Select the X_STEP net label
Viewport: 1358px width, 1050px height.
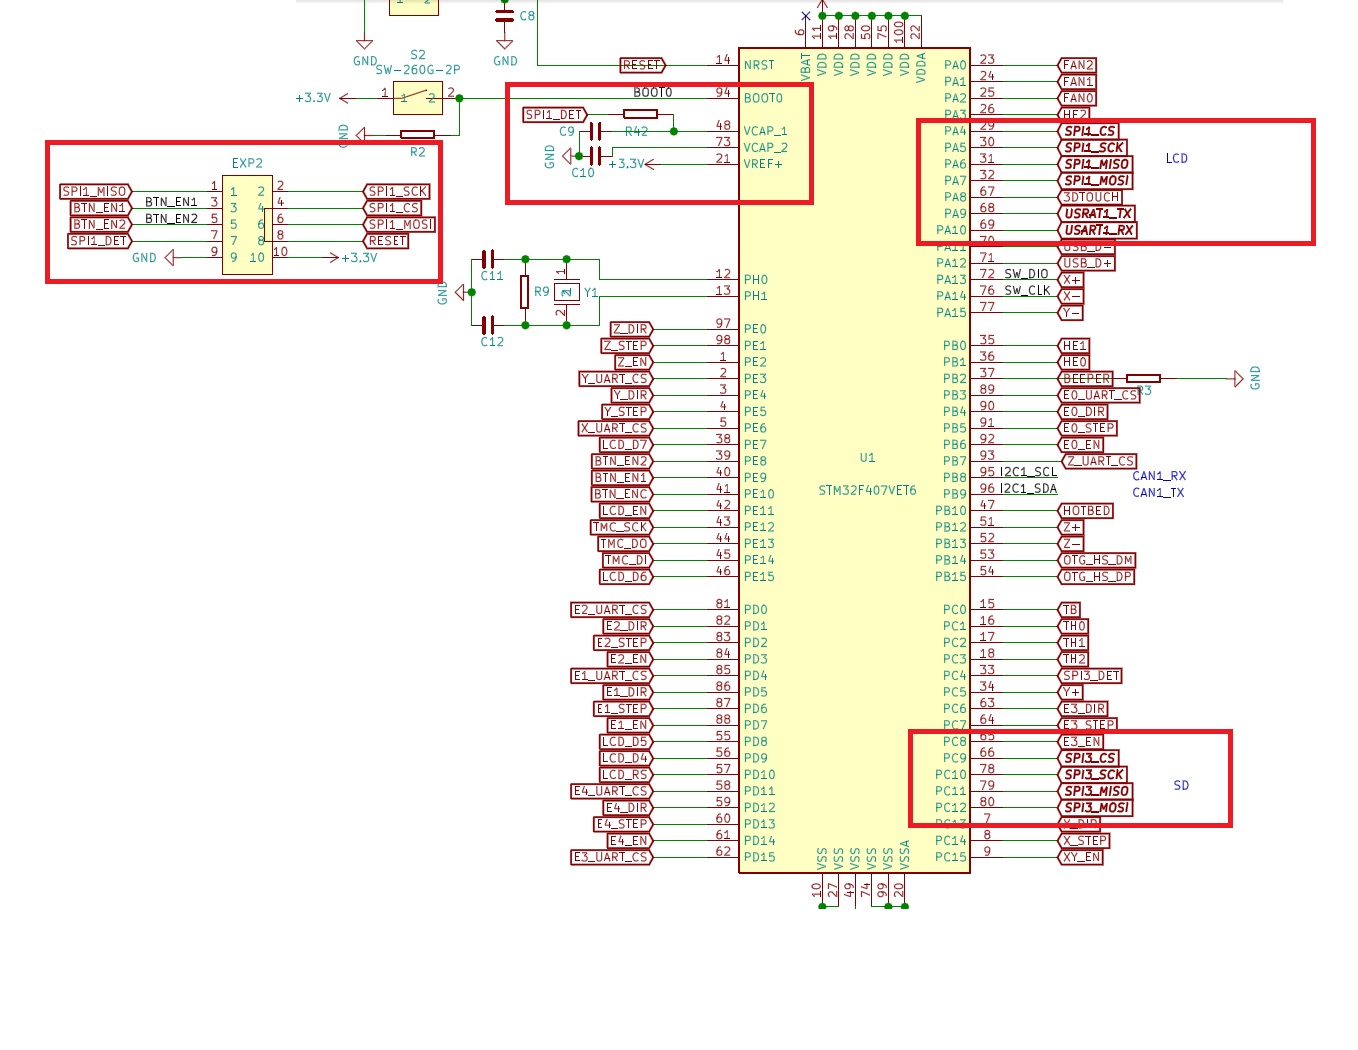point(1084,841)
